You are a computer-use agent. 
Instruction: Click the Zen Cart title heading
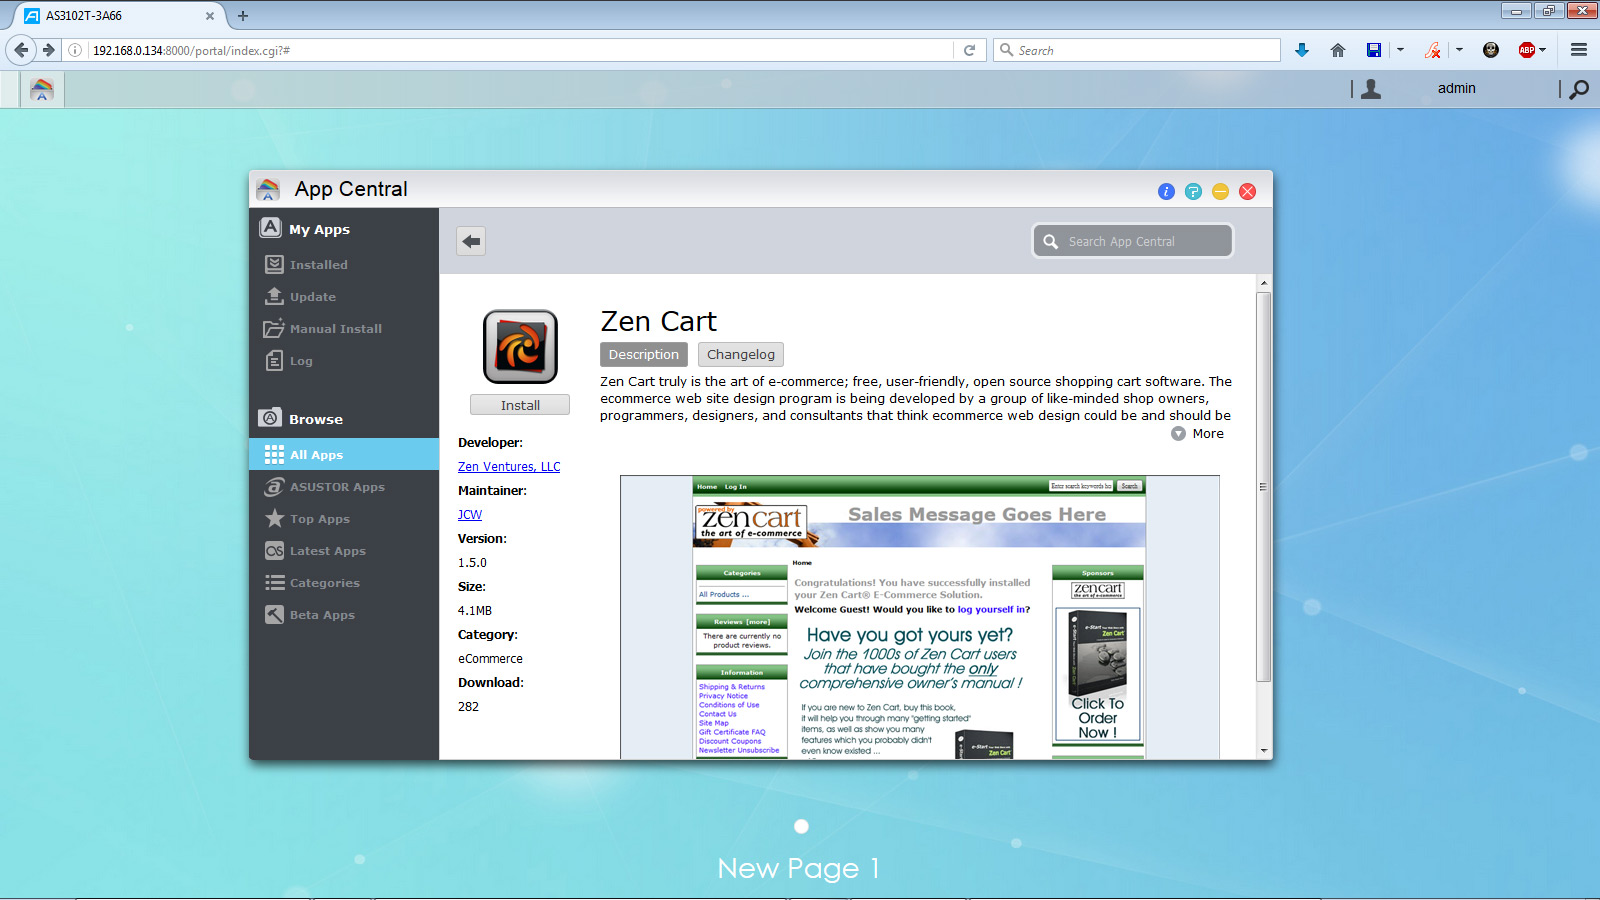tap(658, 321)
